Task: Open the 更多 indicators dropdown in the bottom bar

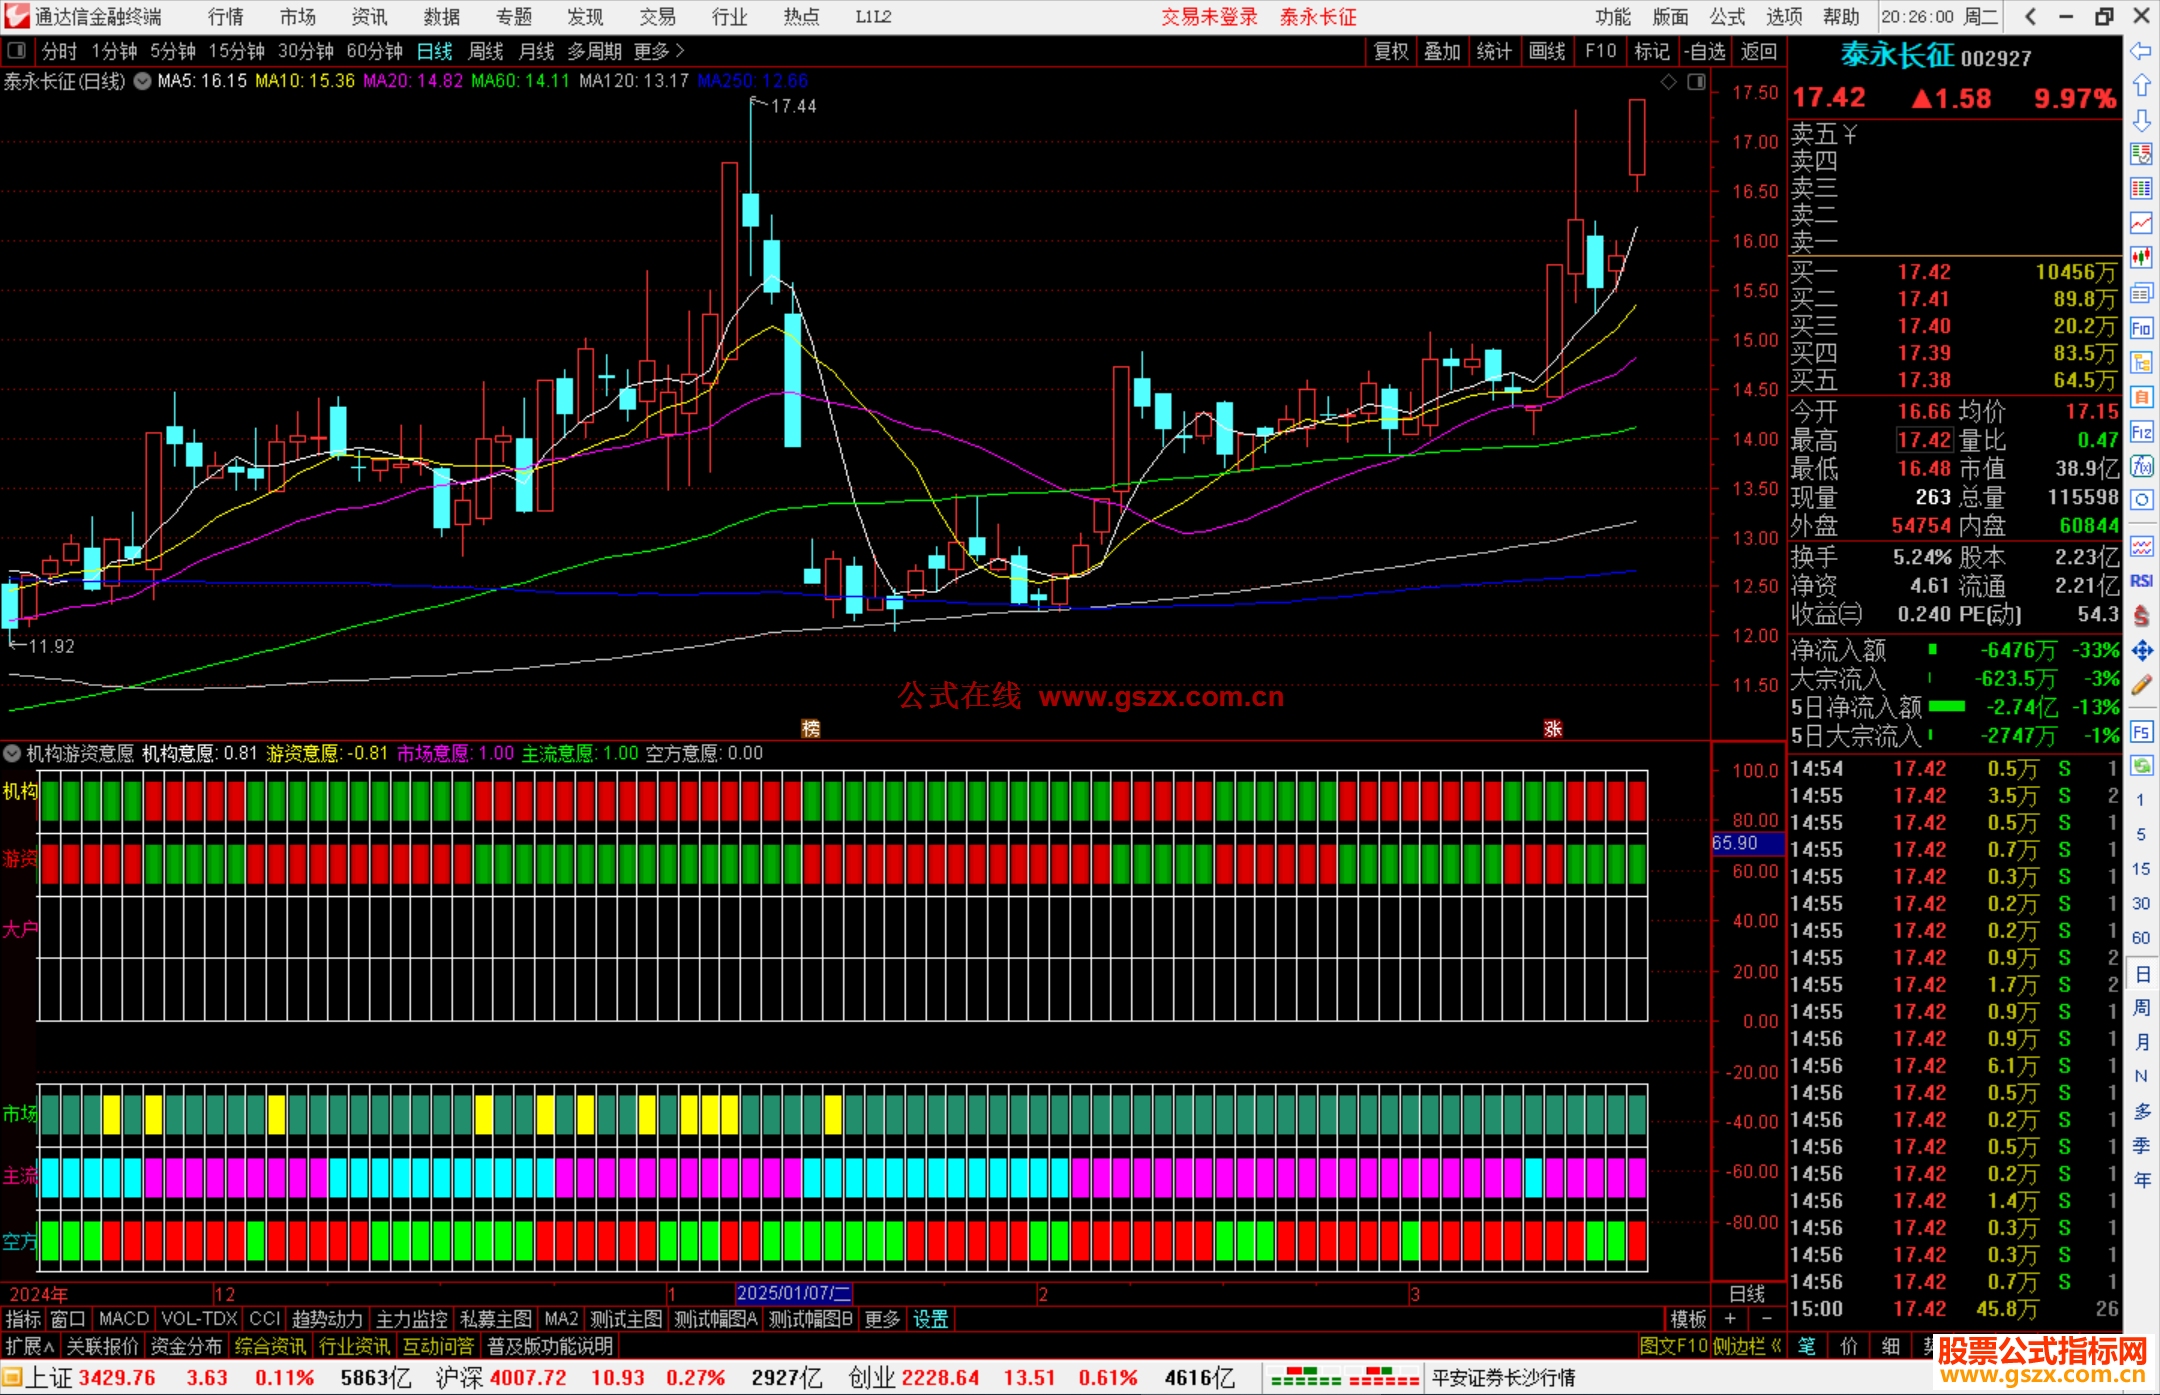Action: click(x=882, y=1319)
